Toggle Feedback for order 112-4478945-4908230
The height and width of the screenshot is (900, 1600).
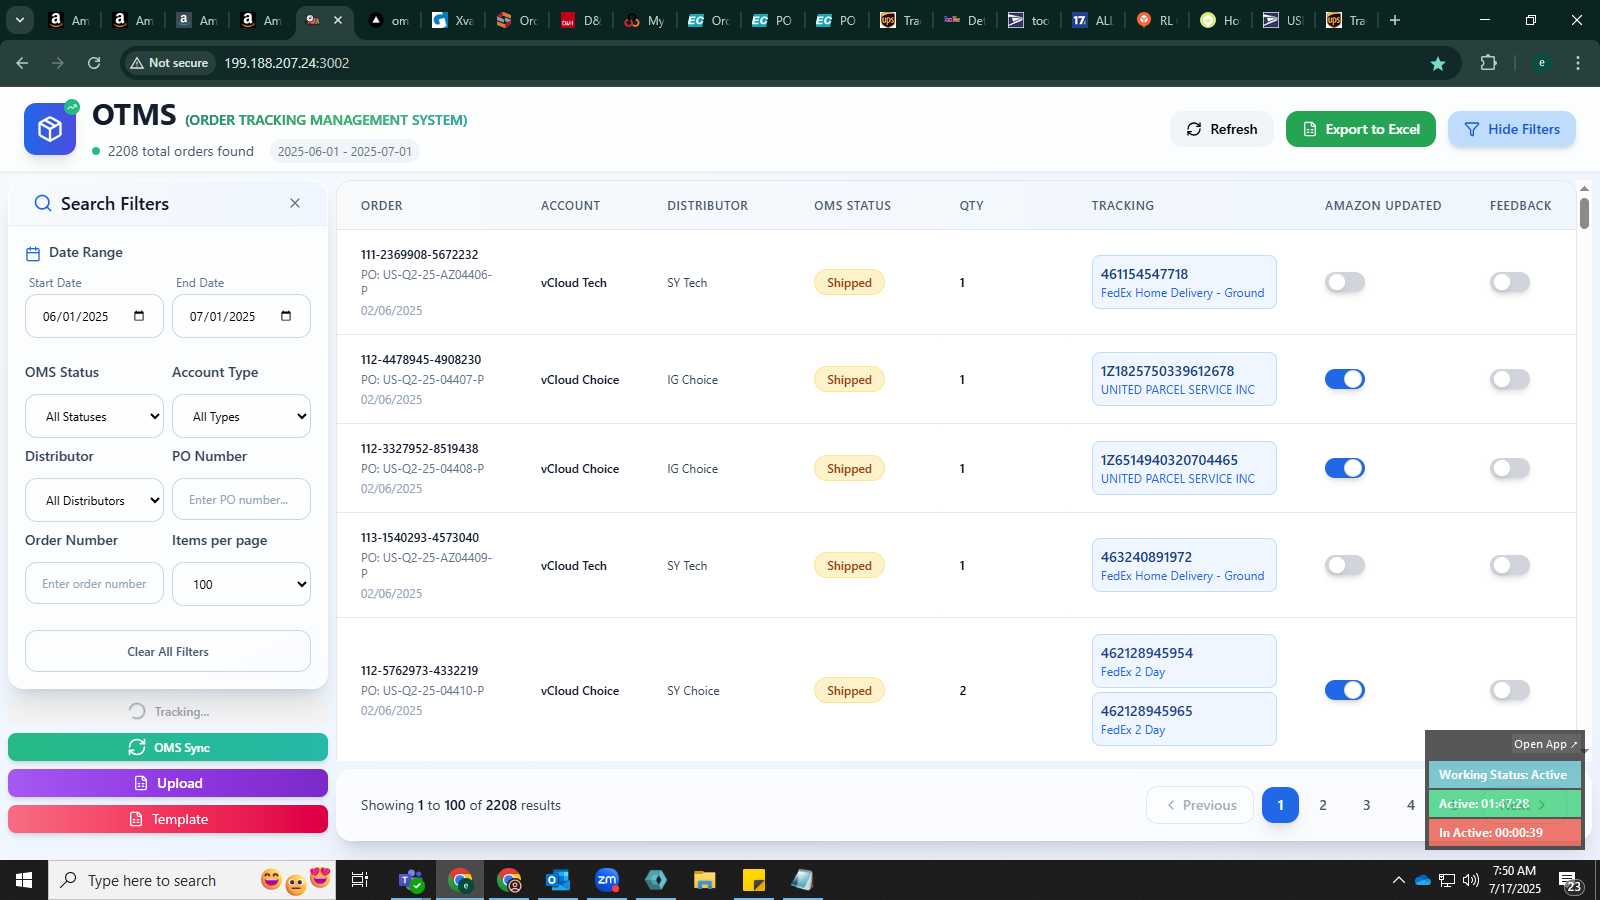(1510, 379)
